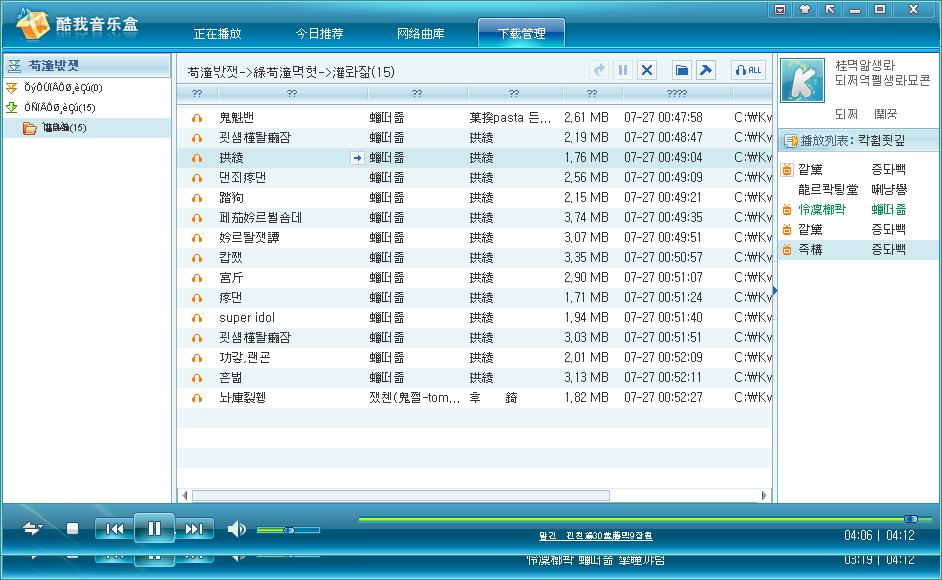Open the play mode dropdown

[32, 528]
